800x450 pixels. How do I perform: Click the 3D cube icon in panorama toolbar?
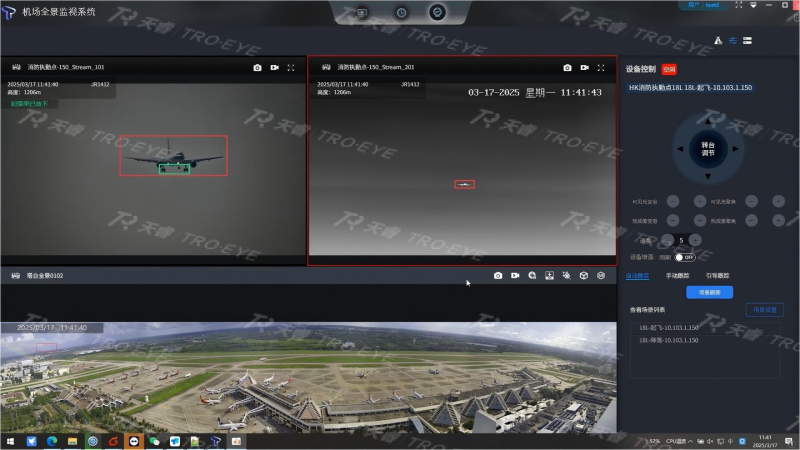pos(584,275)
